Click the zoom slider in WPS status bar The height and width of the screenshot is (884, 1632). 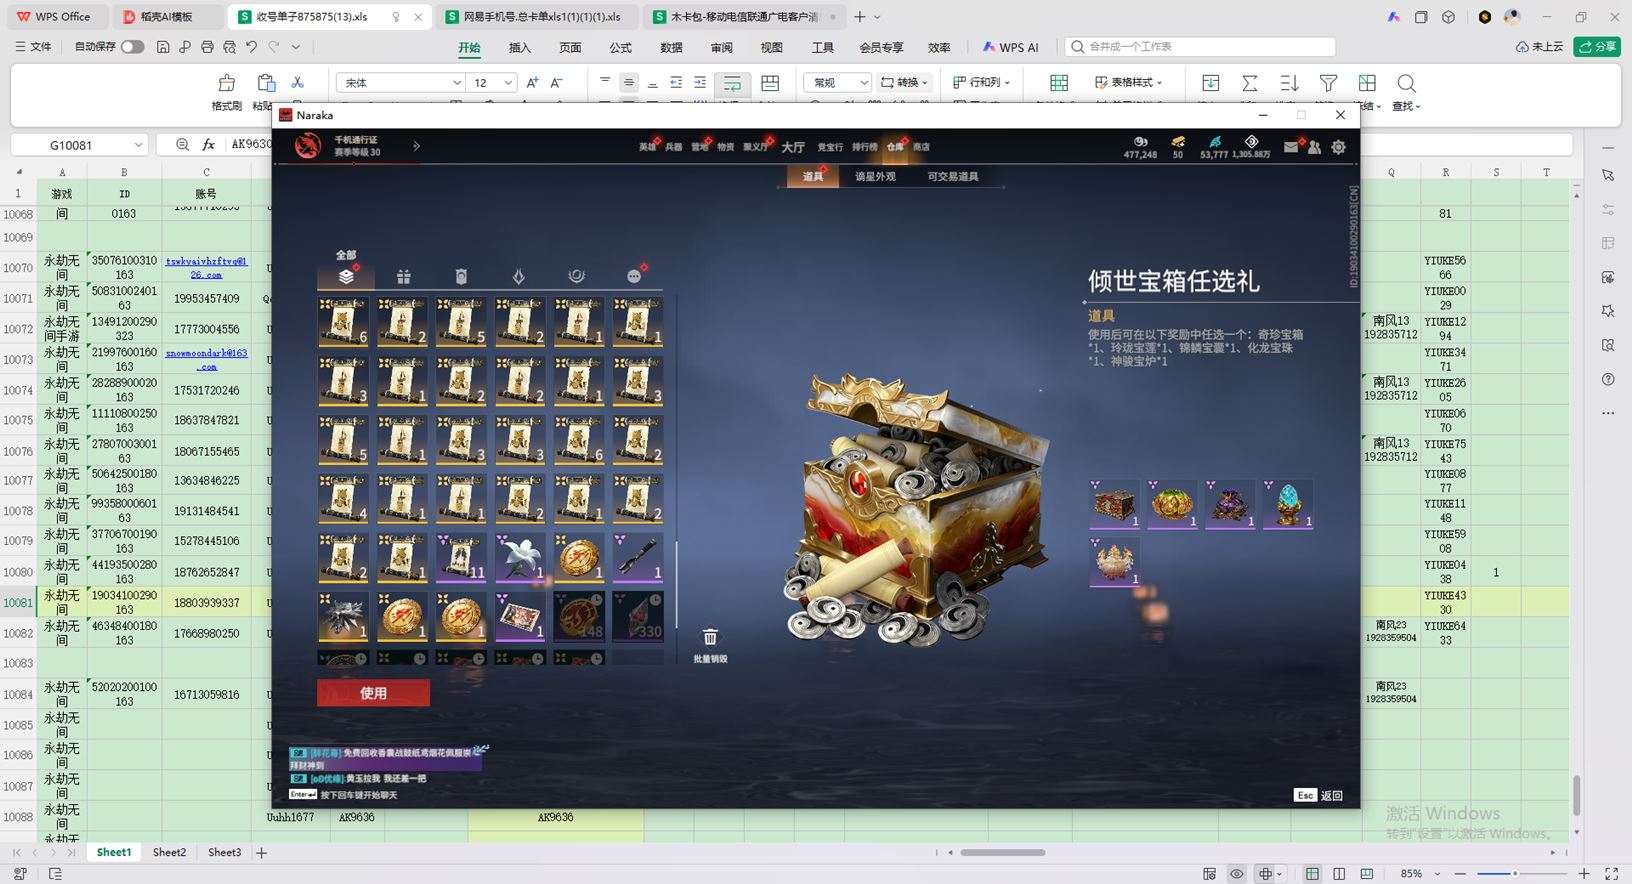[1515, 874]
